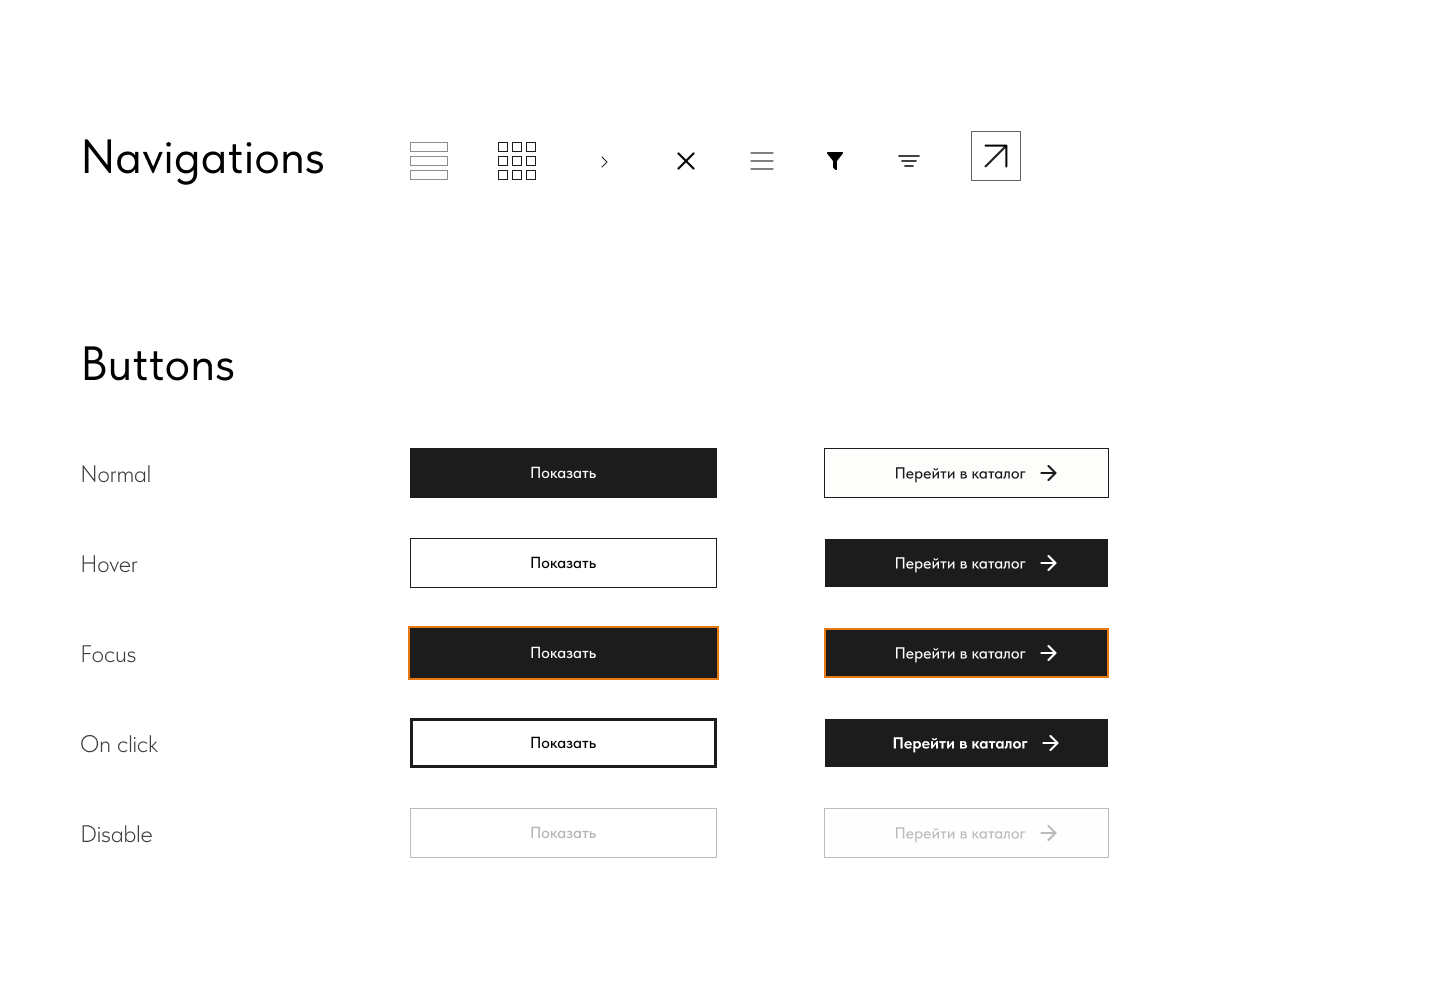Click the Hover row 'Перейти в каталог' button
This screenshot has height=1008, width=1440.
tap(966, 563)
